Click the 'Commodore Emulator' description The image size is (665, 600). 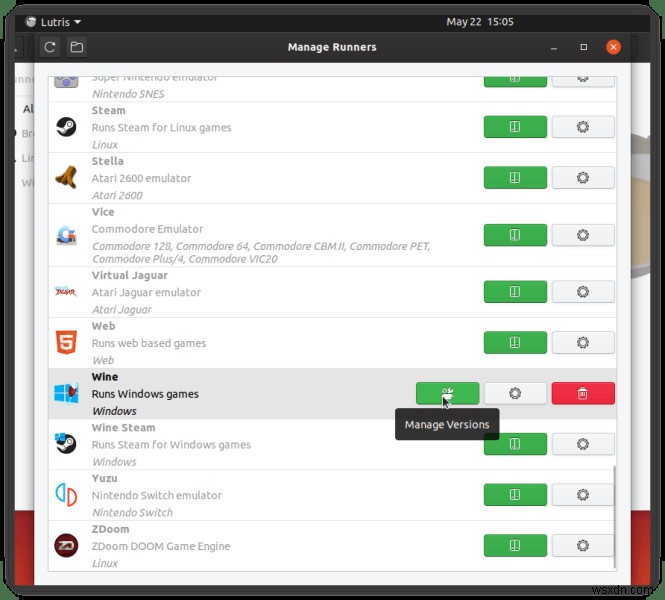pos(147,229)
